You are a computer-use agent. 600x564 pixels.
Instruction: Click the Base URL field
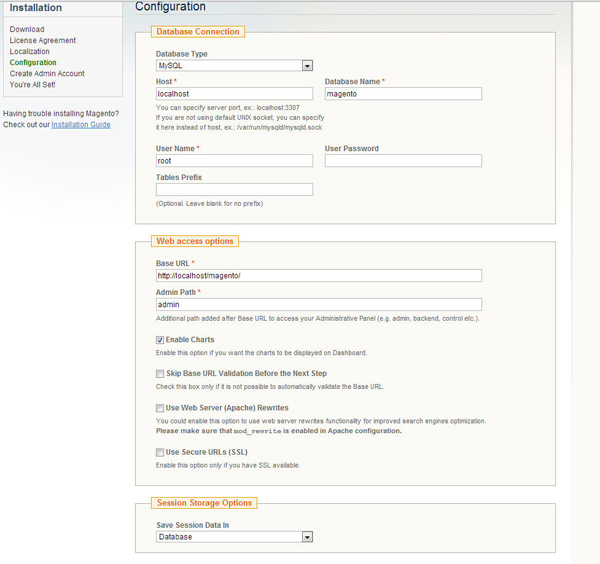pyautogui.click(x=318, y=276)
